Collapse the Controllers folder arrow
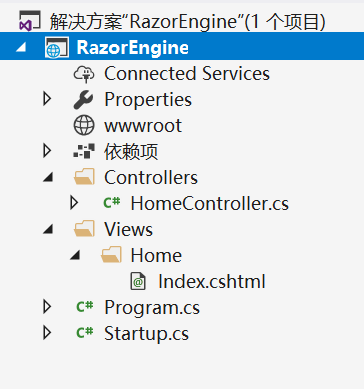 point(48,177)
